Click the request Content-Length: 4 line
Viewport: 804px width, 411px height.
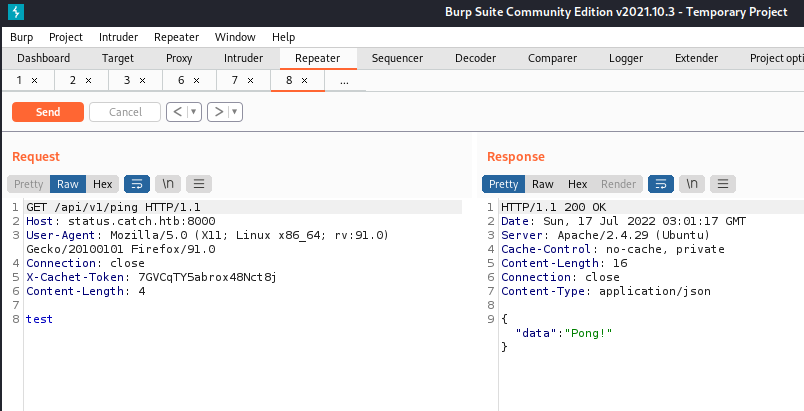tap(86, 291)
